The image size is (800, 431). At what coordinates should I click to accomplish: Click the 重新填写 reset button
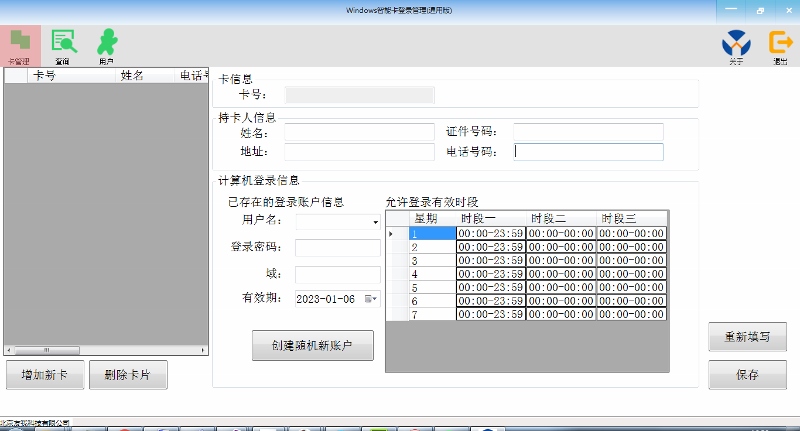(740, 337)
